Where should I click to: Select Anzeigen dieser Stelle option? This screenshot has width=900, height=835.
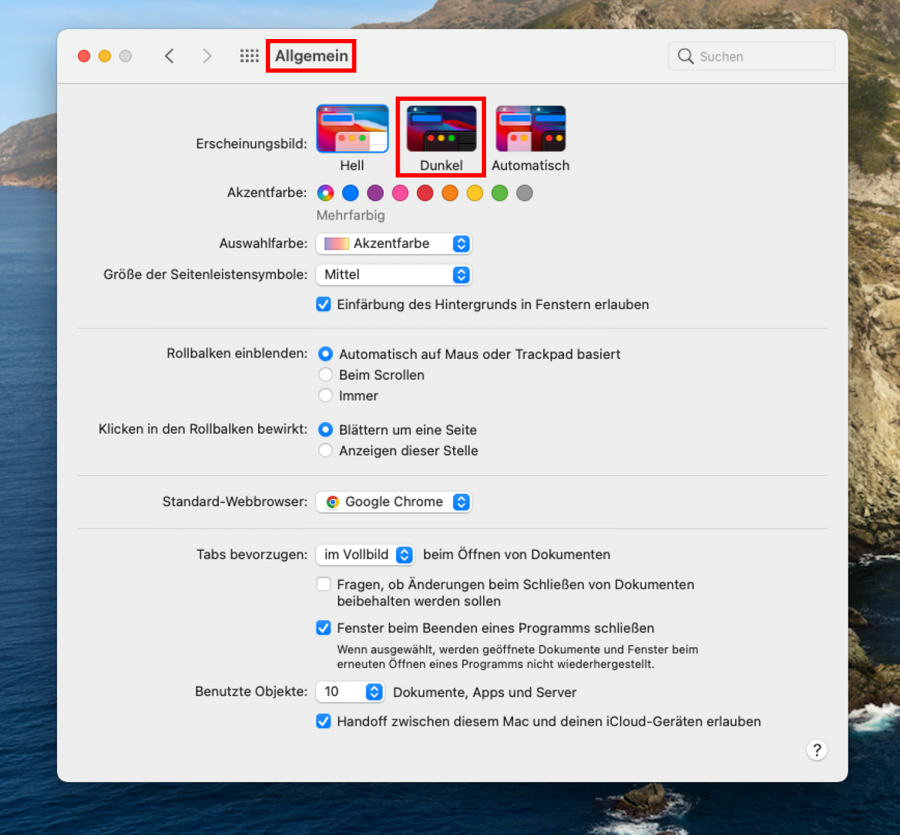325,451
